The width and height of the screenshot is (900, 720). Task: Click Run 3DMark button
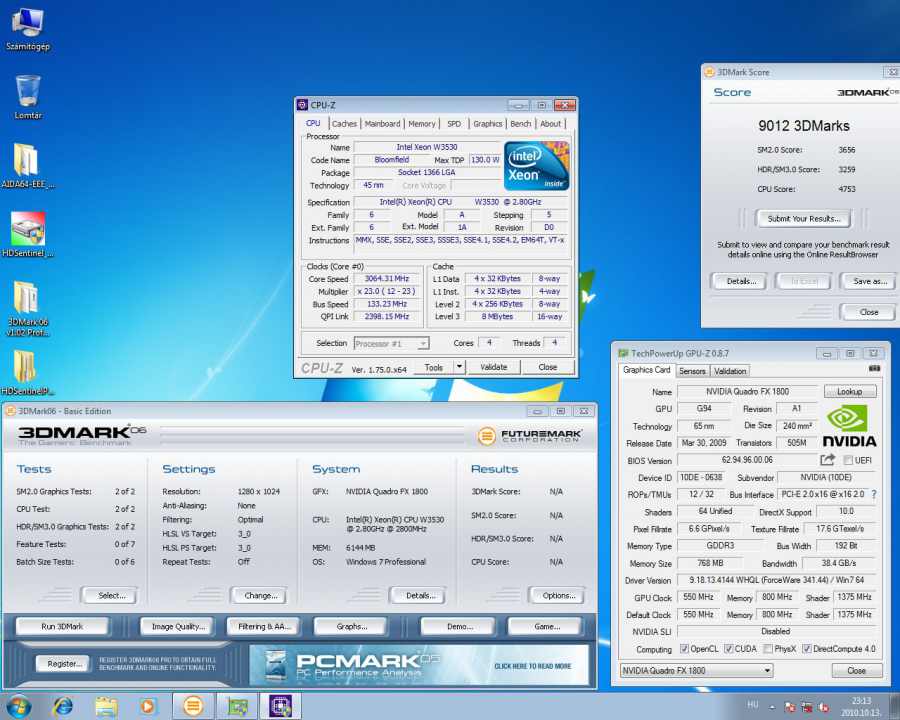pos(62,626)
